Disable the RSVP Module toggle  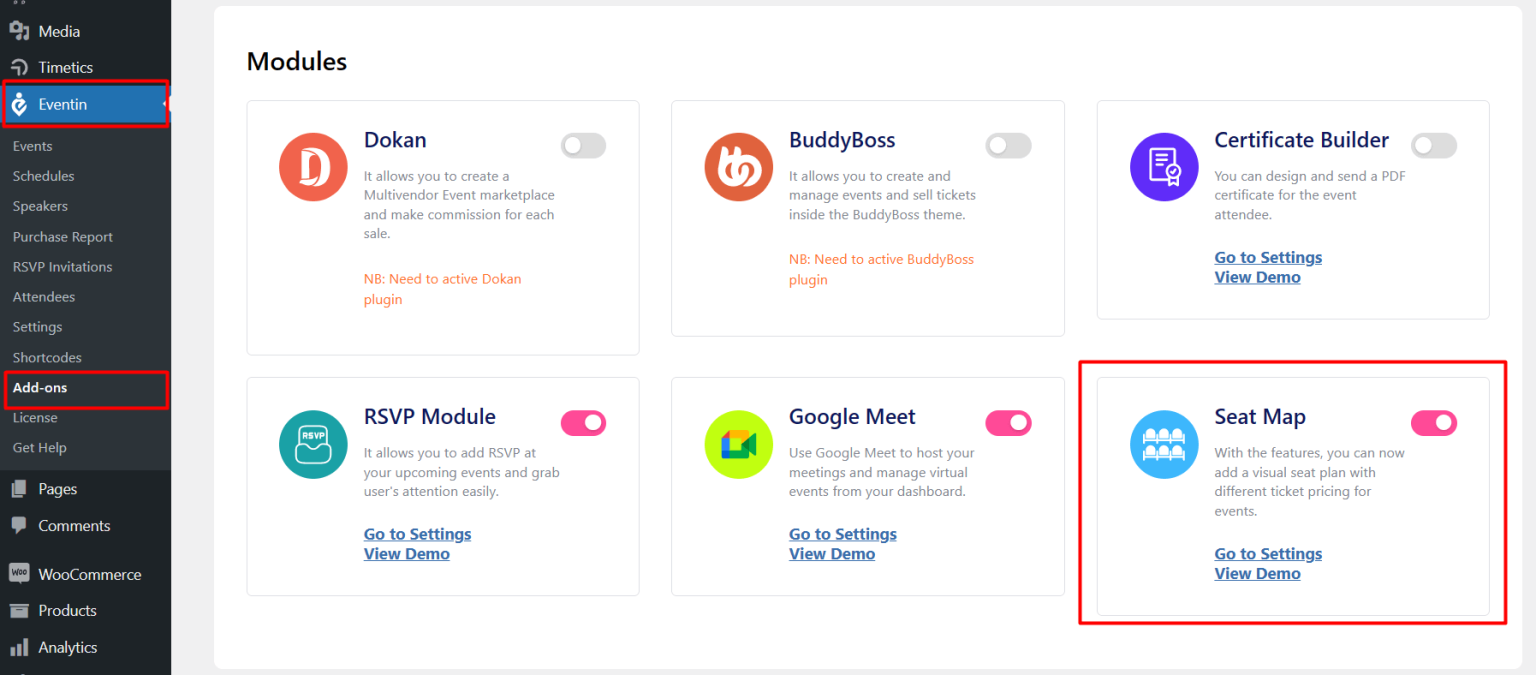tap(583, 423)
